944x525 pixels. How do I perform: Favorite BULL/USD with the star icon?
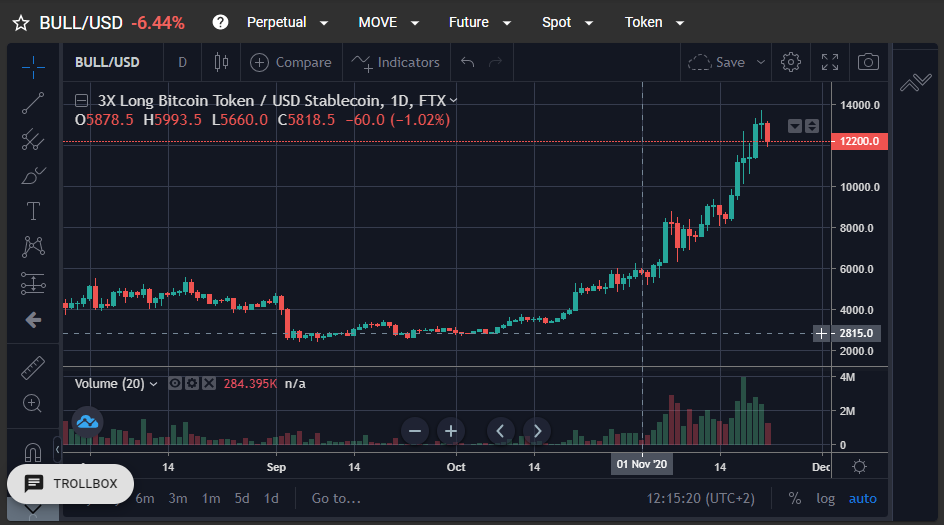[21, 23]
